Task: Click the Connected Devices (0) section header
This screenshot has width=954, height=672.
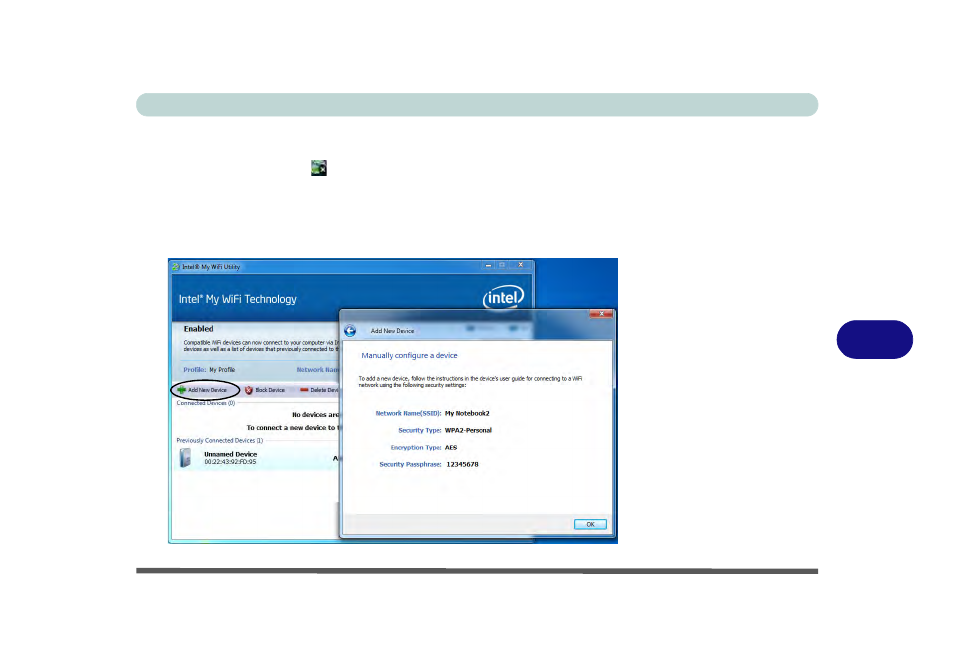Action: (205, 403)
